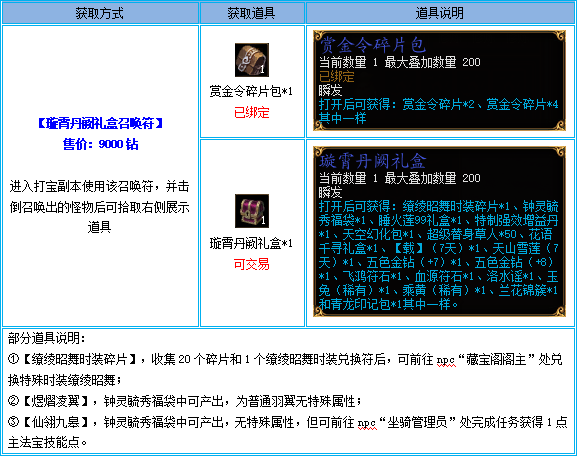Click the 进入打宝副本 instruction paragraph

[x=100, y=207]
